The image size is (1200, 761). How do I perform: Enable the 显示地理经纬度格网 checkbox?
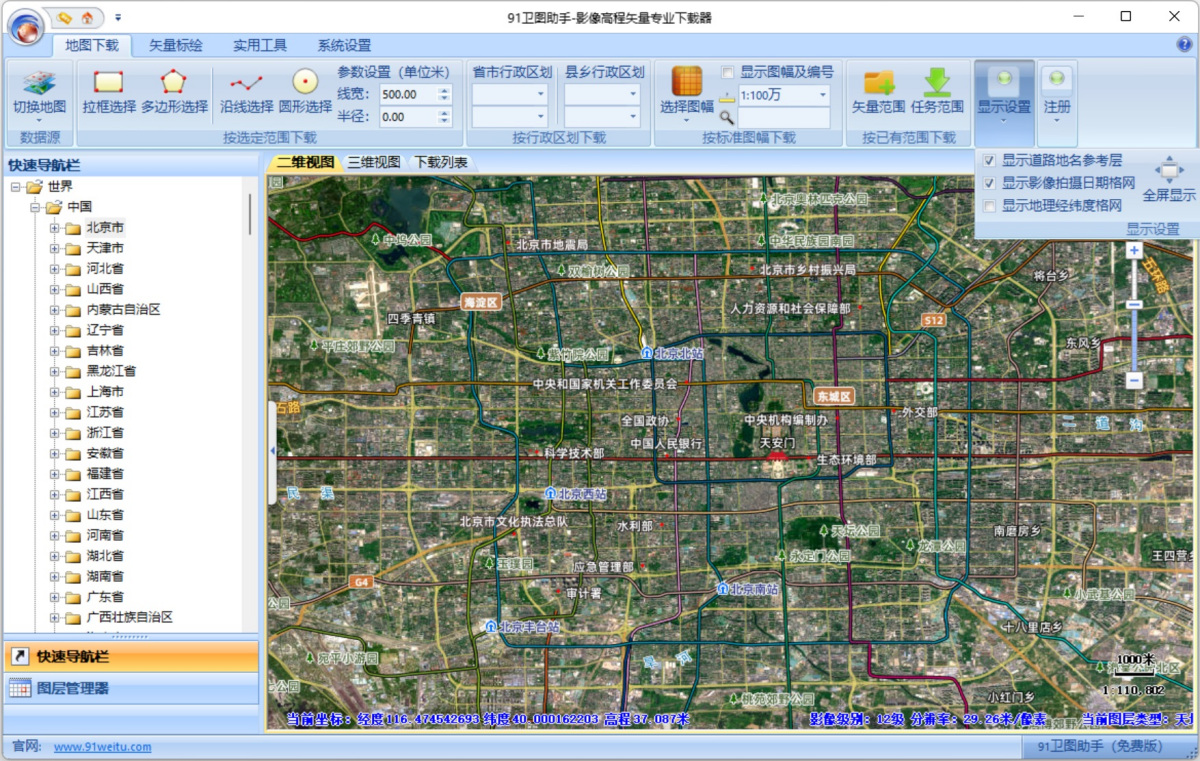pyautogui.click(x=989, y=206)
